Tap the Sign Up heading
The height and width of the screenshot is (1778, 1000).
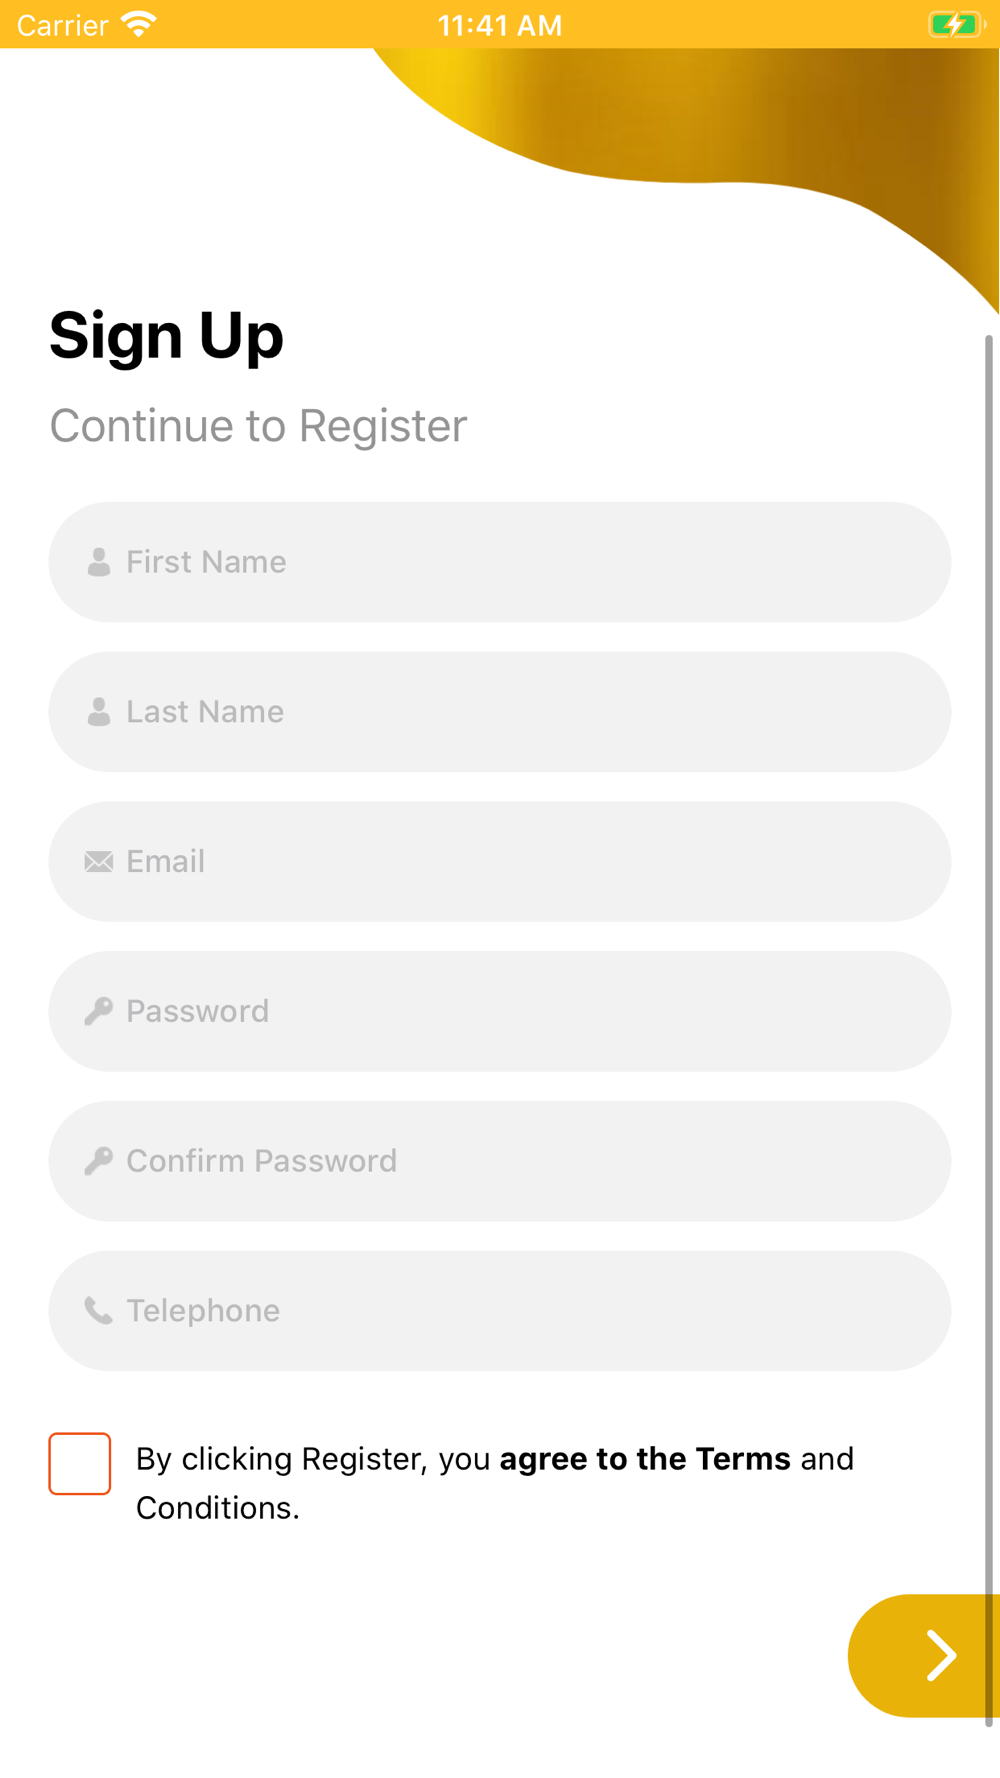(166, 336)
